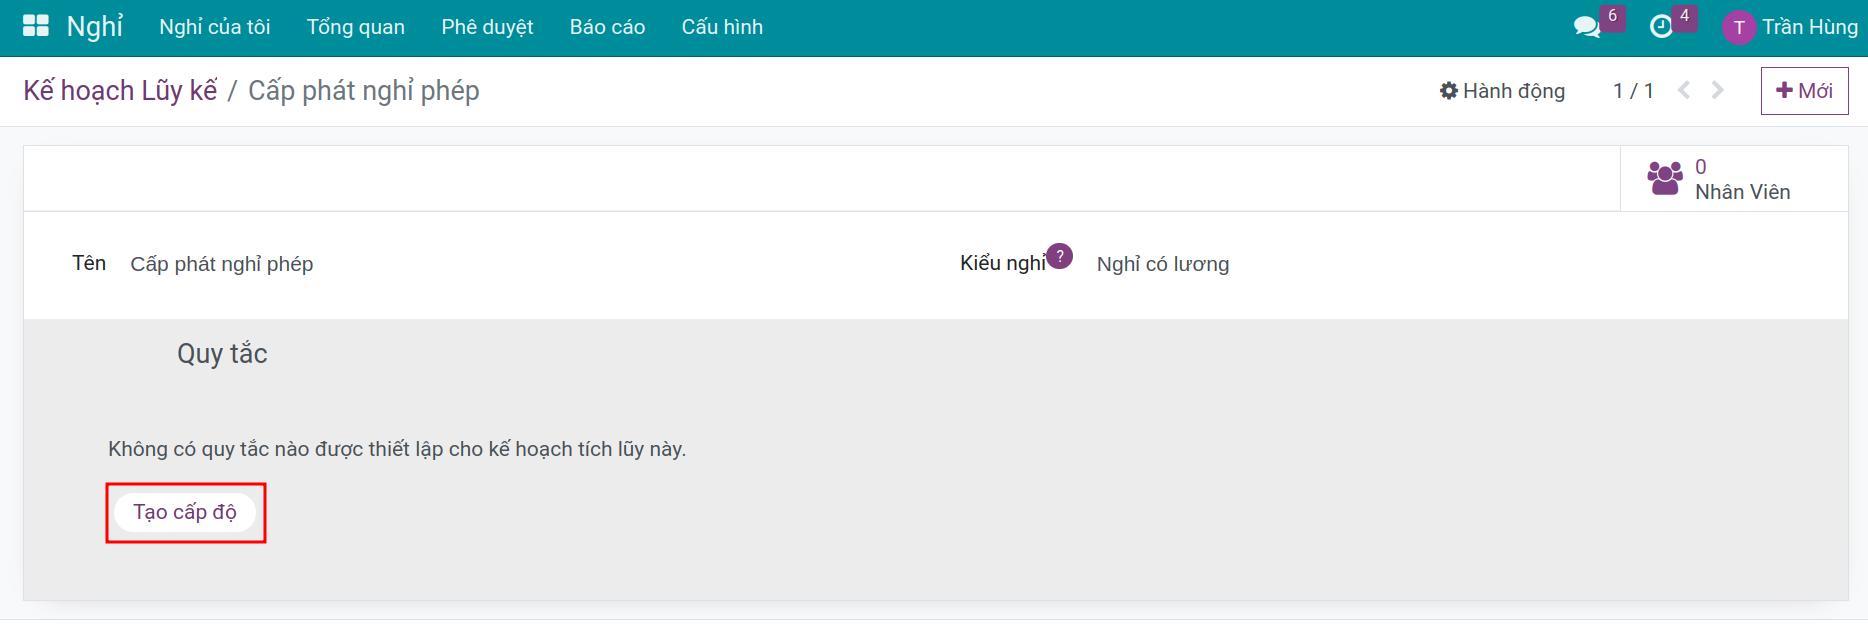Click the Trần Hùng user avatar
The image size is (1868, 632).
coord(1738,28)
